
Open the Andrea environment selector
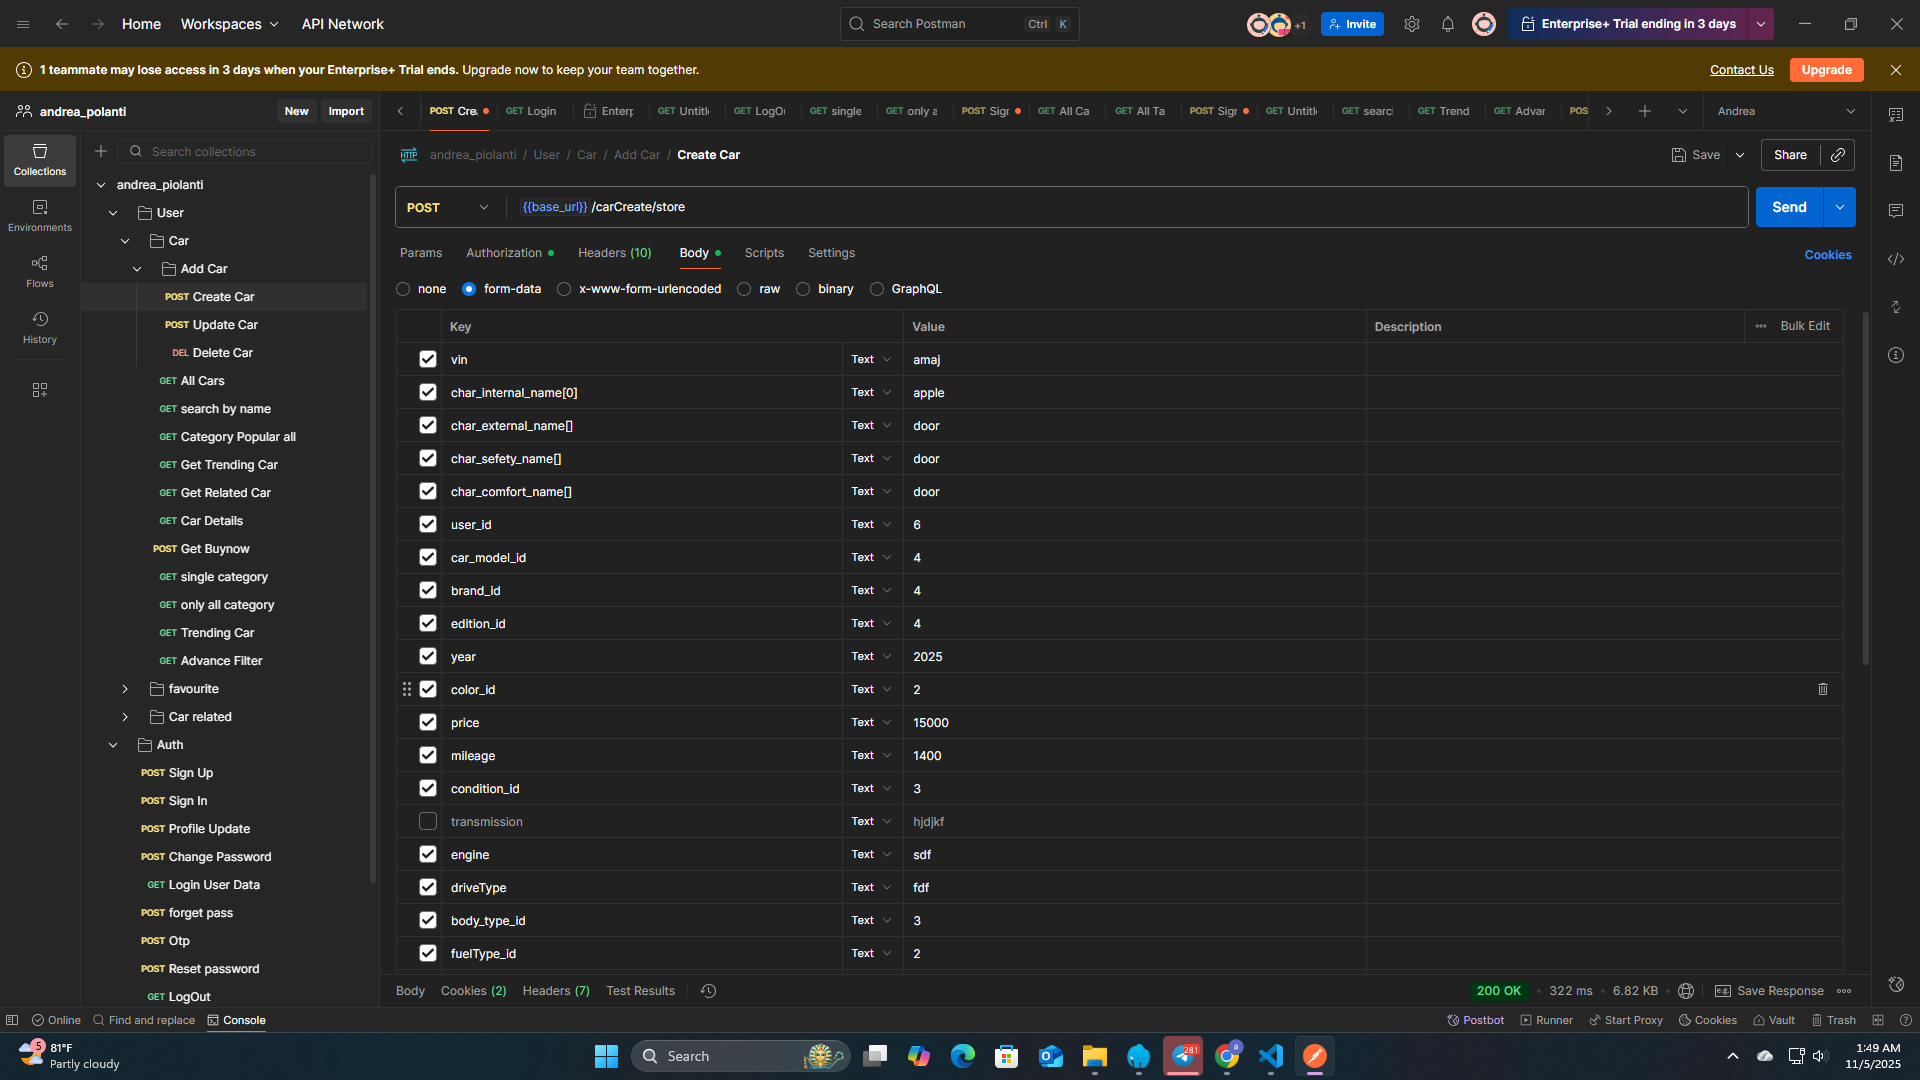pos(1785,111)
